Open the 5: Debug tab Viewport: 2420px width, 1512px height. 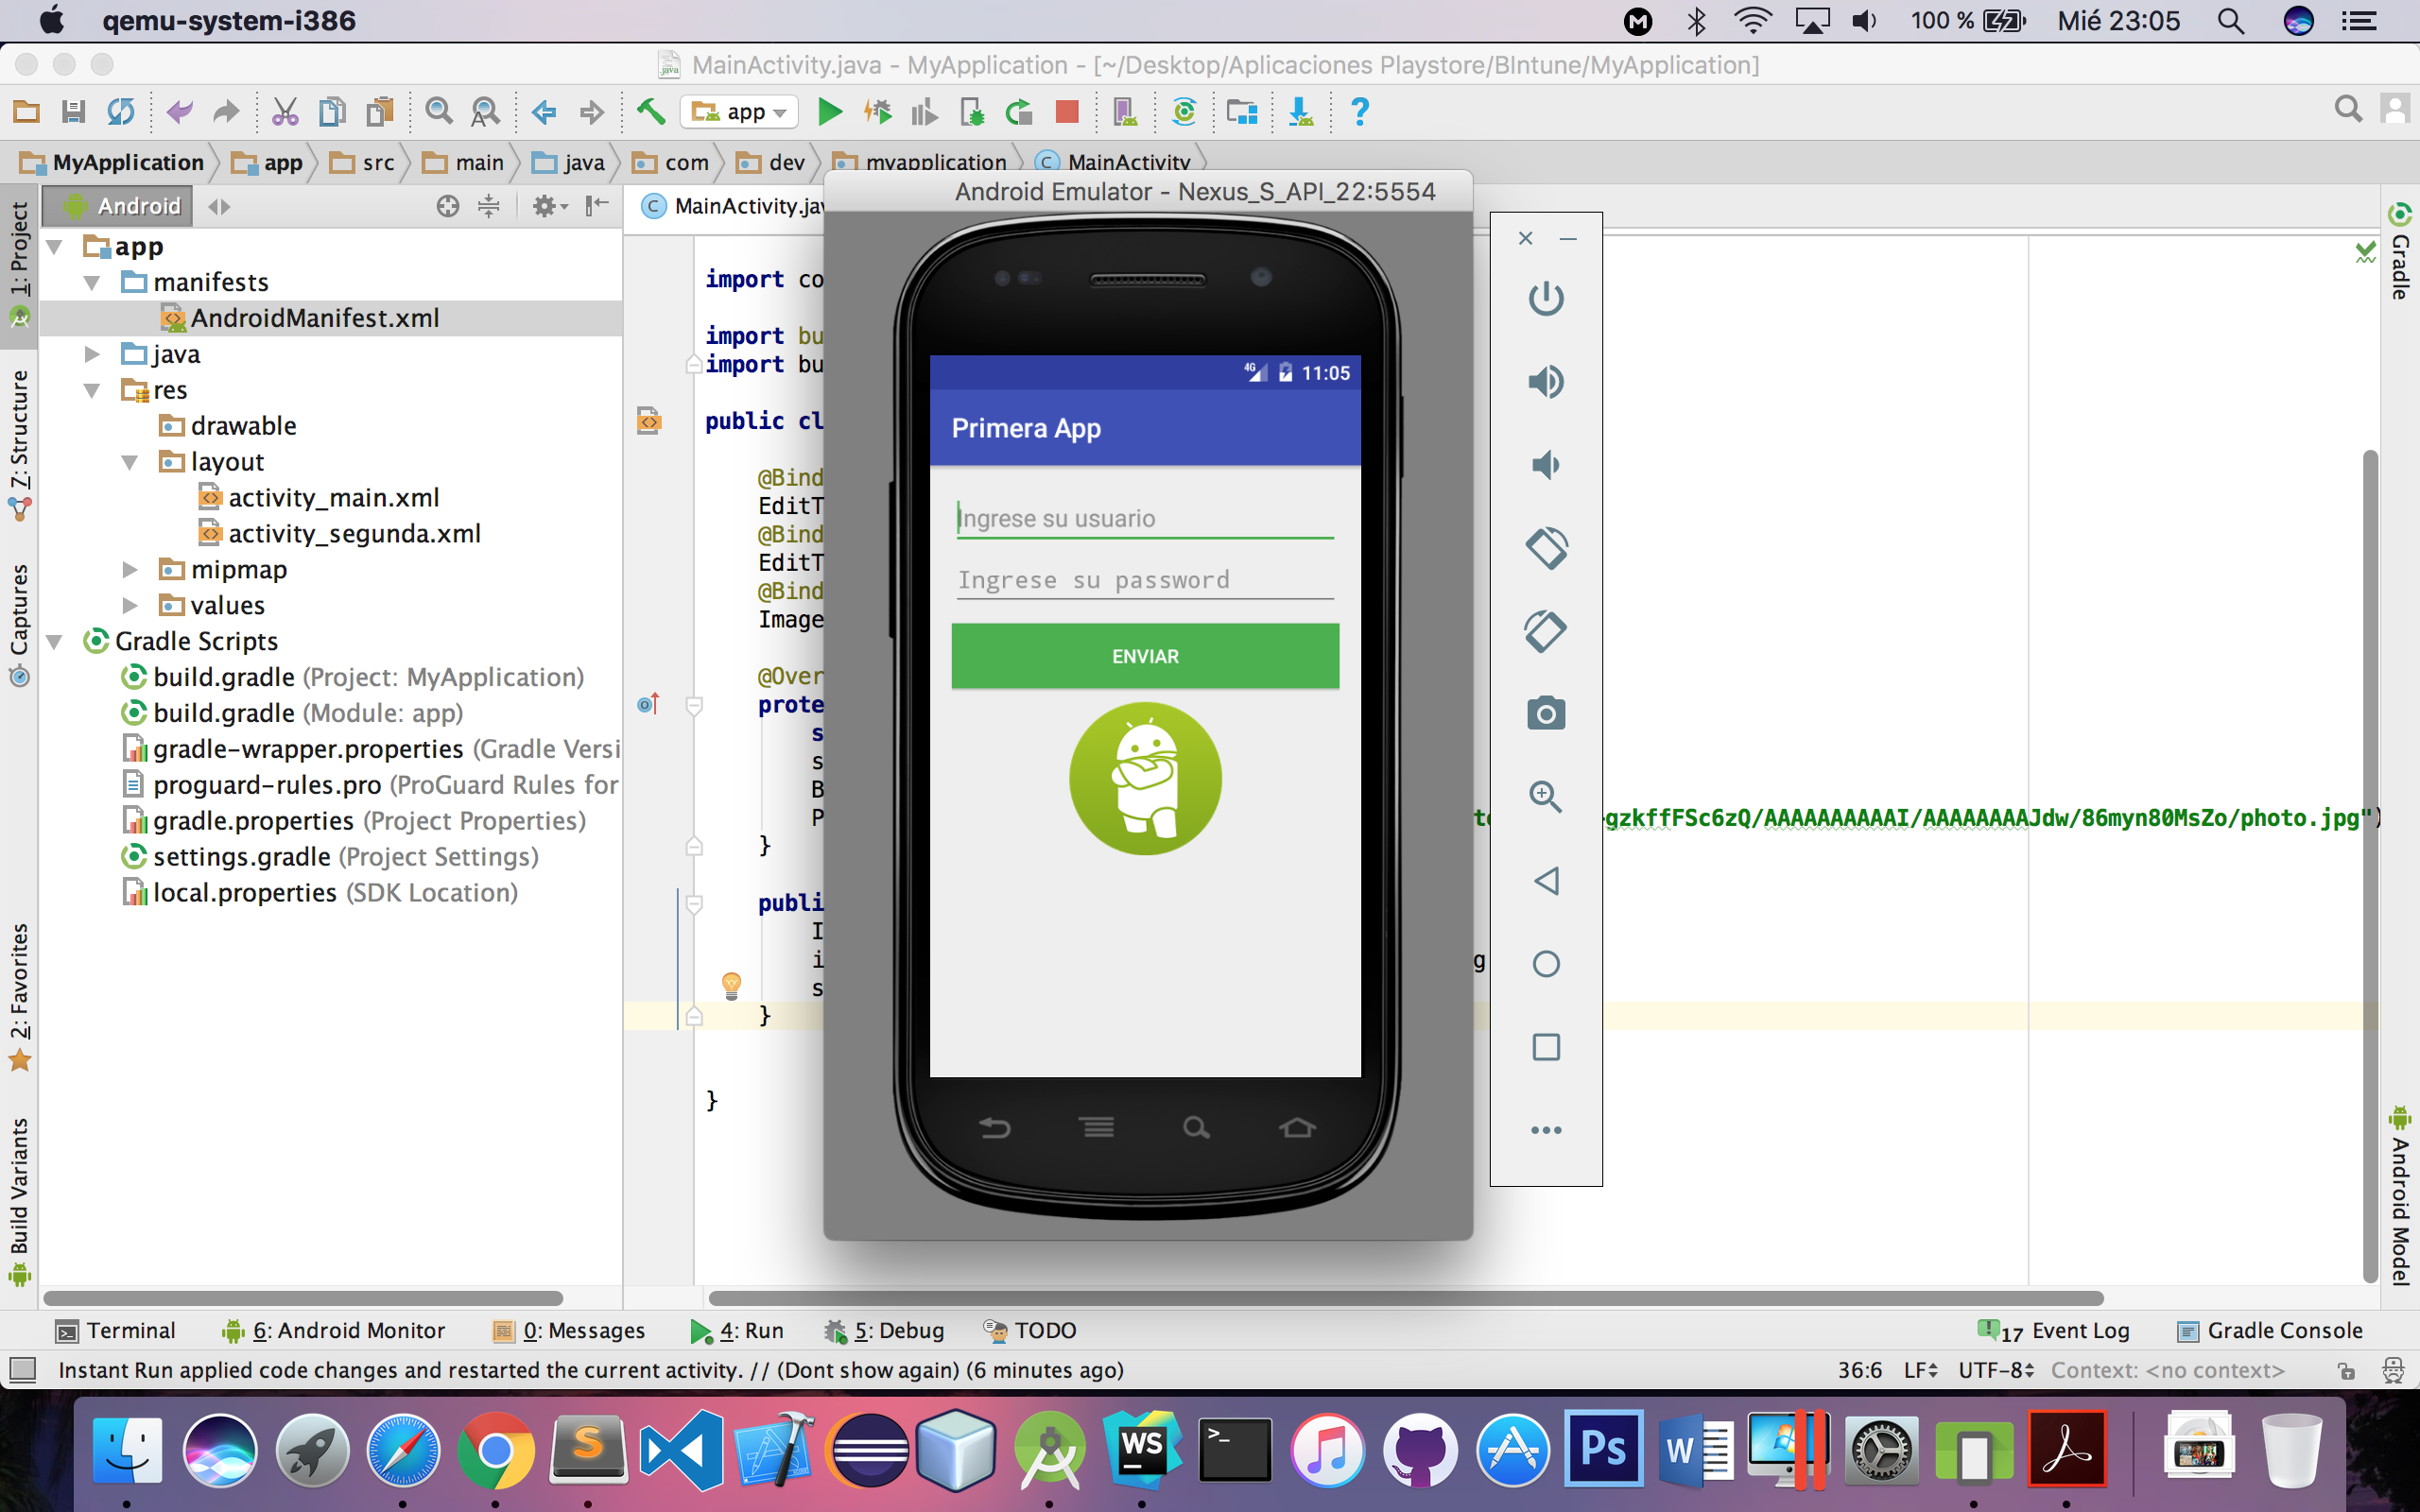pyautogui.click(x=884, y=1331)
